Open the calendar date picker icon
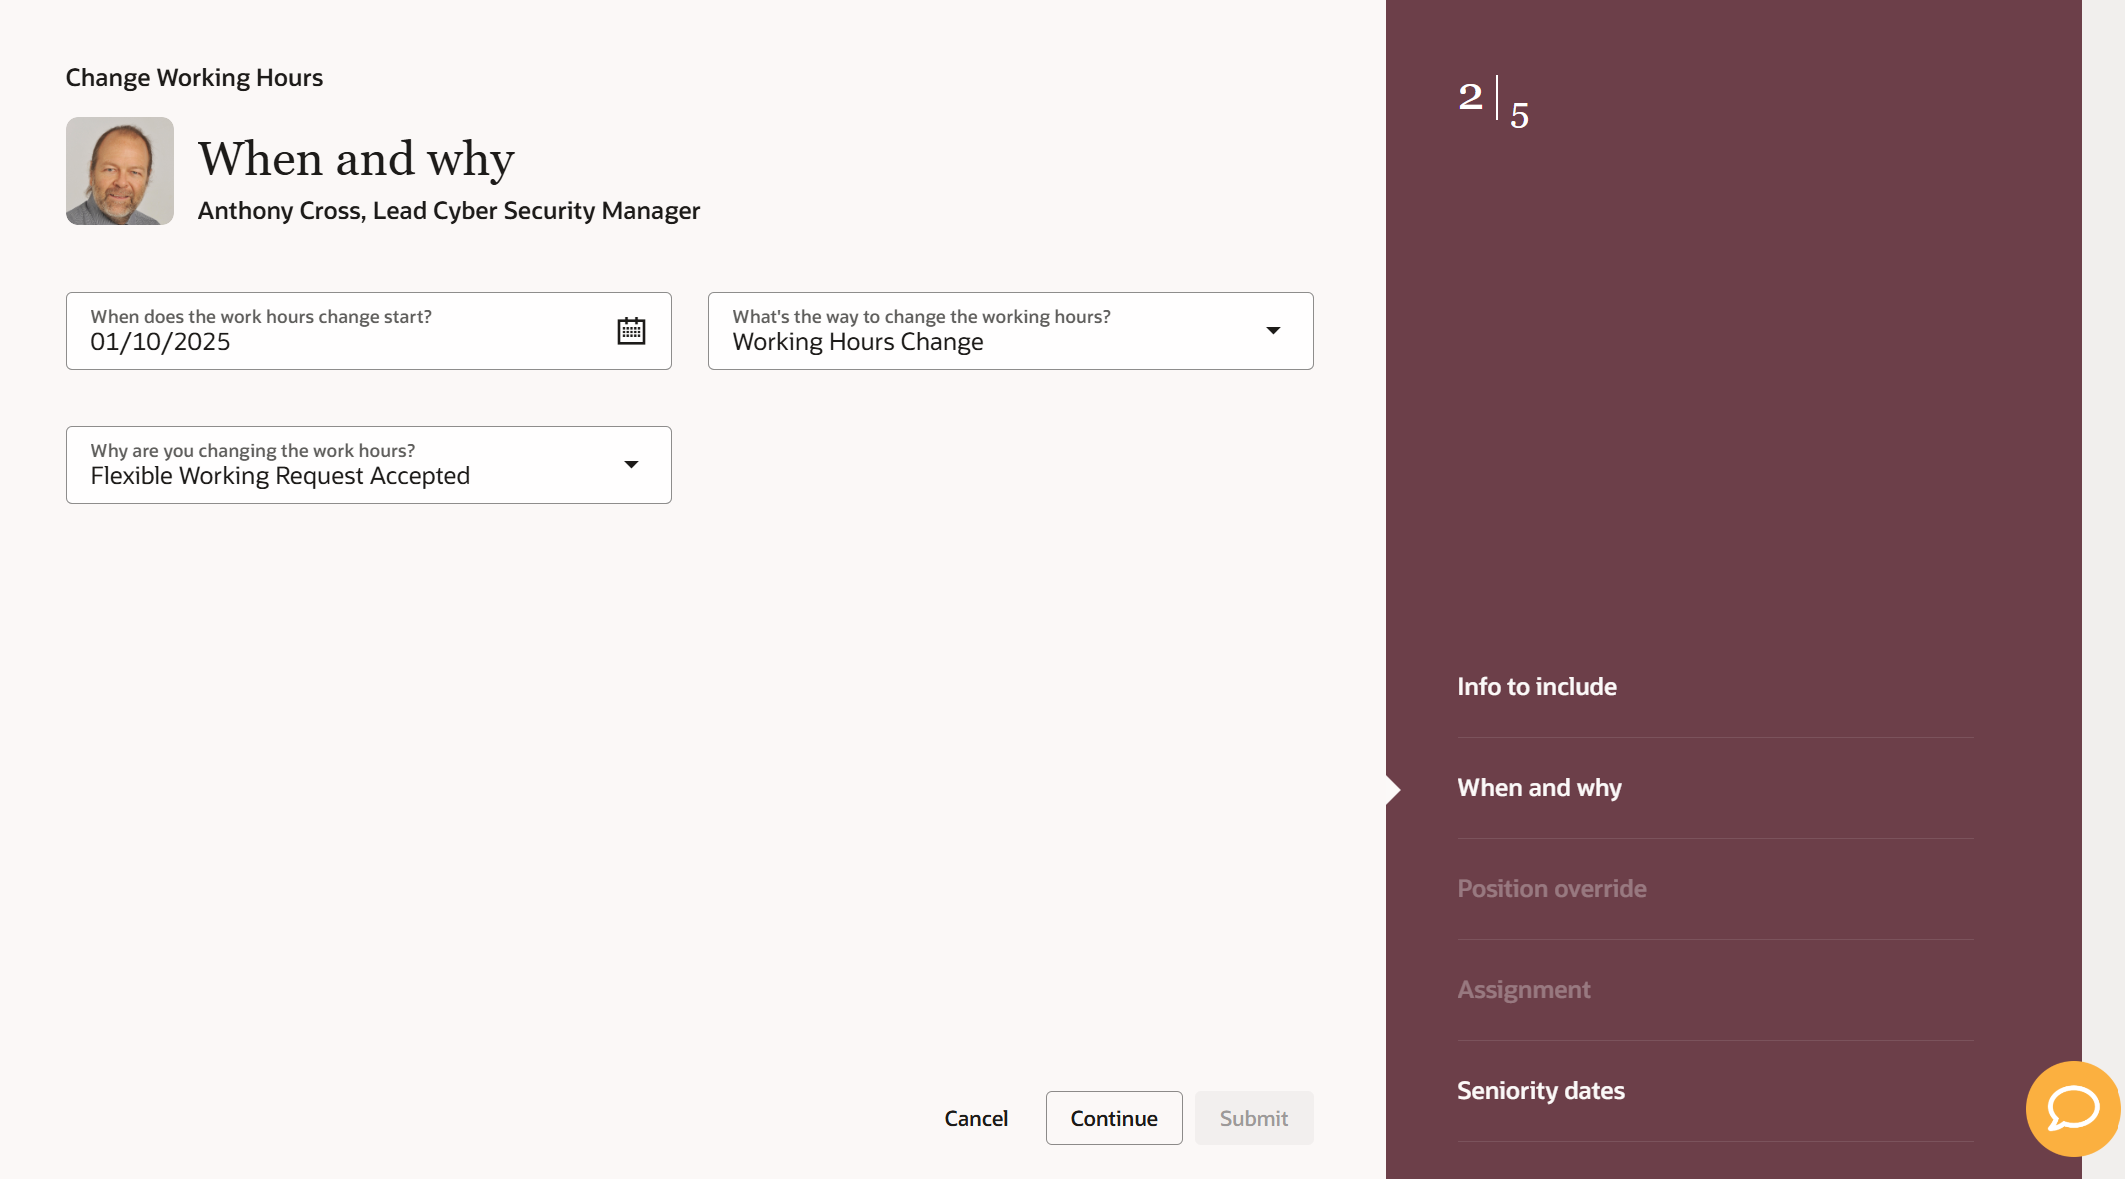2125x1179 pixels. [631, 331]
